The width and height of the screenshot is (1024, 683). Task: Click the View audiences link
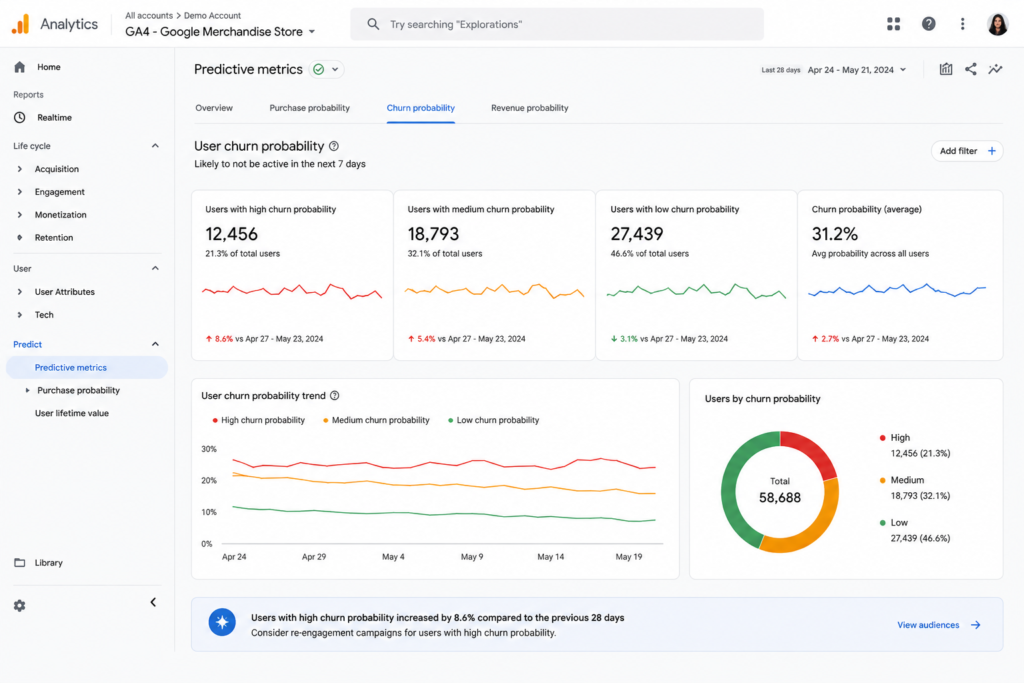pyautogui.click(x=927, y=625)
